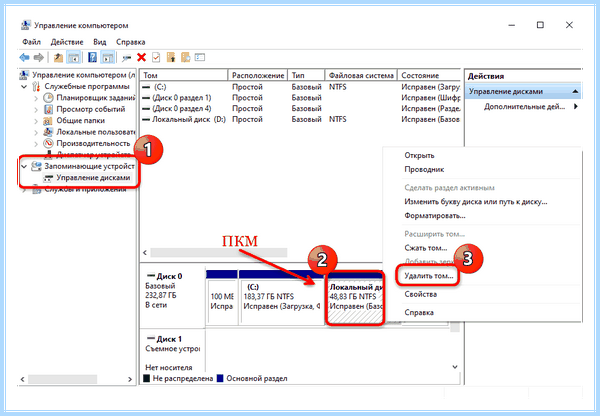Select Планировщик заданий in the tree
600x416 pixels.
point(96,98)
